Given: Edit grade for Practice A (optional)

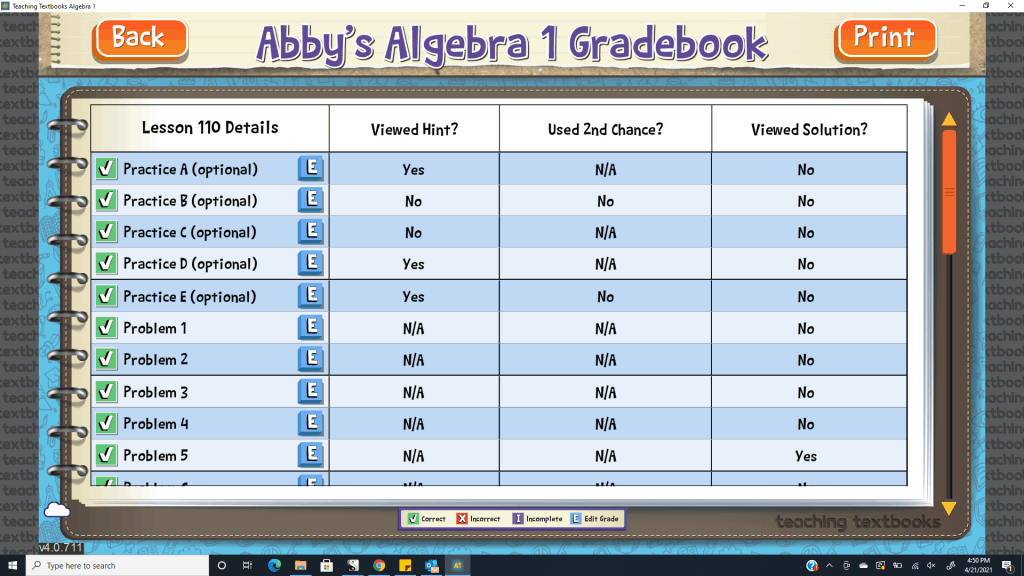Looking at the screenshot, I should click(x=311, y=168).
